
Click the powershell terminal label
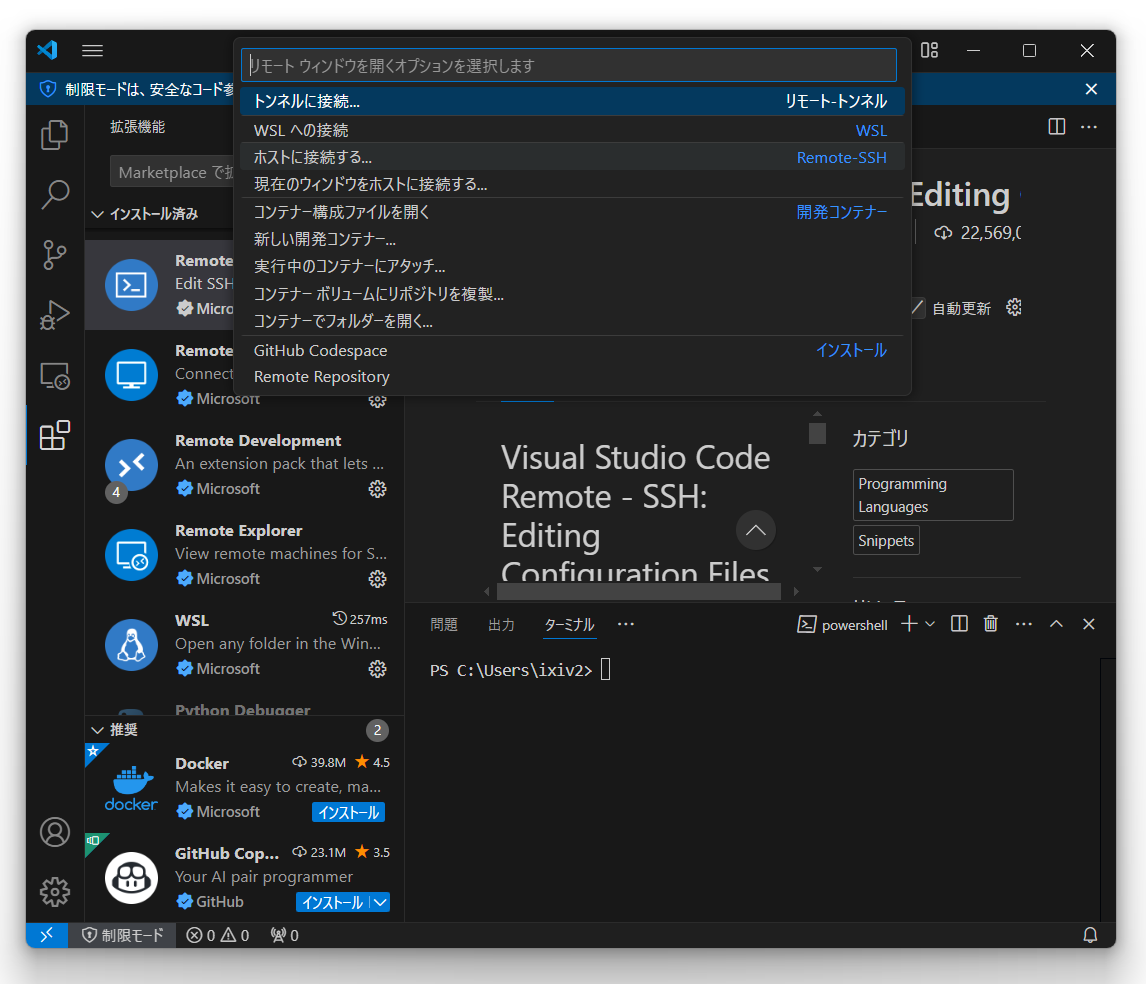coord(842,624)
